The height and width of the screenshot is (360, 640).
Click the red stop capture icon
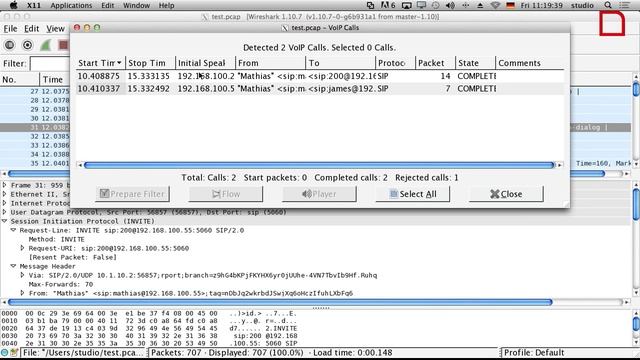coord(63,45)
